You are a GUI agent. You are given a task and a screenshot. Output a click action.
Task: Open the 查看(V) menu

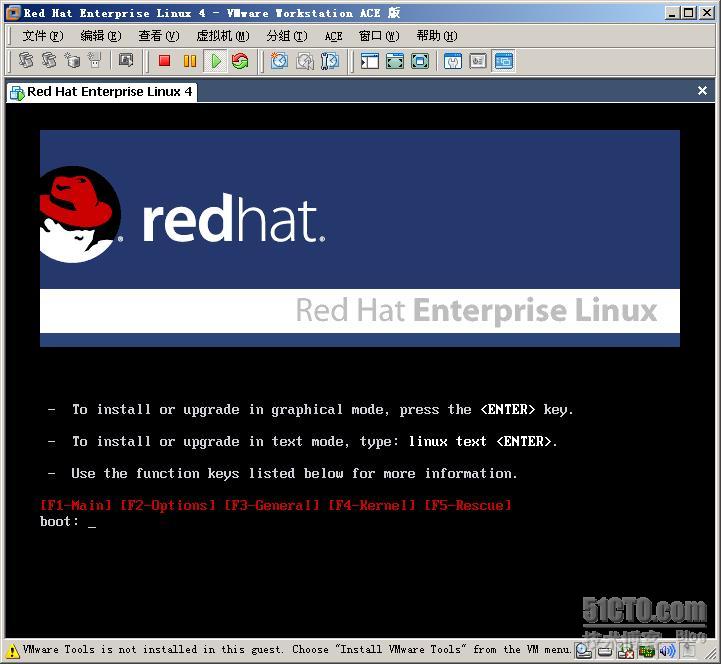coord(159,36)
